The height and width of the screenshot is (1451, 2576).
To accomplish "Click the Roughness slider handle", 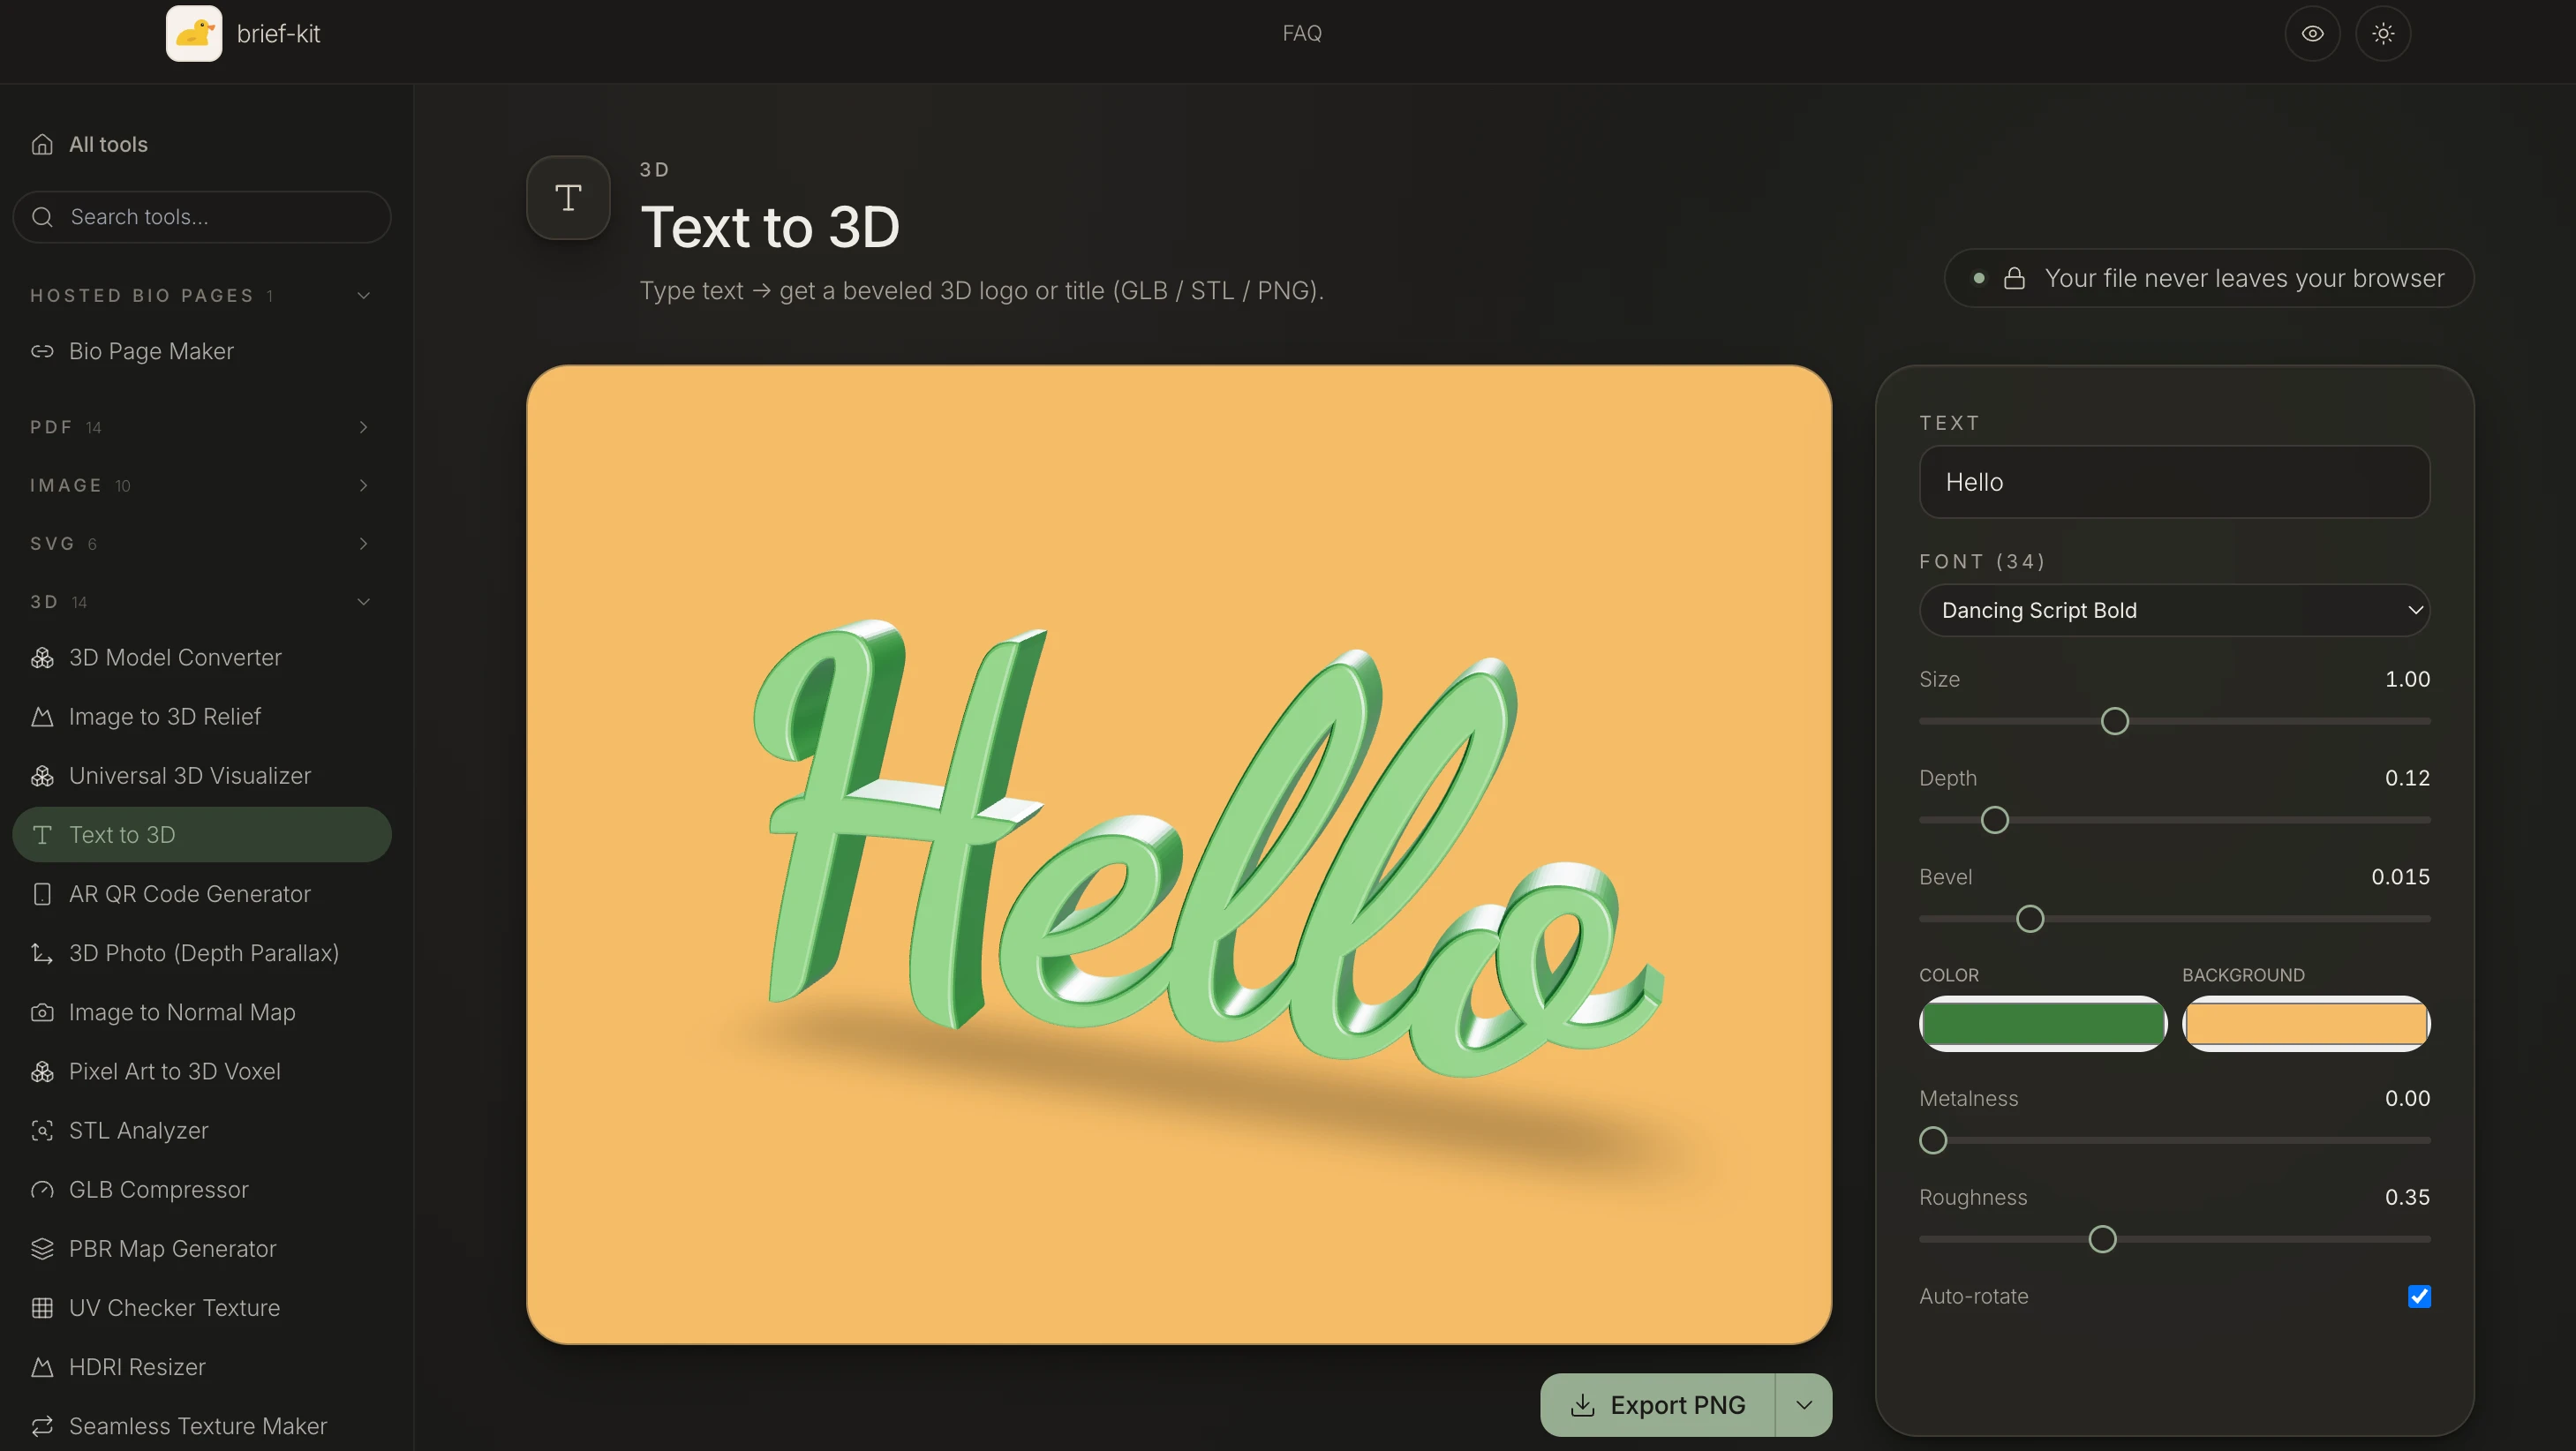I will coord(2102,1239).
